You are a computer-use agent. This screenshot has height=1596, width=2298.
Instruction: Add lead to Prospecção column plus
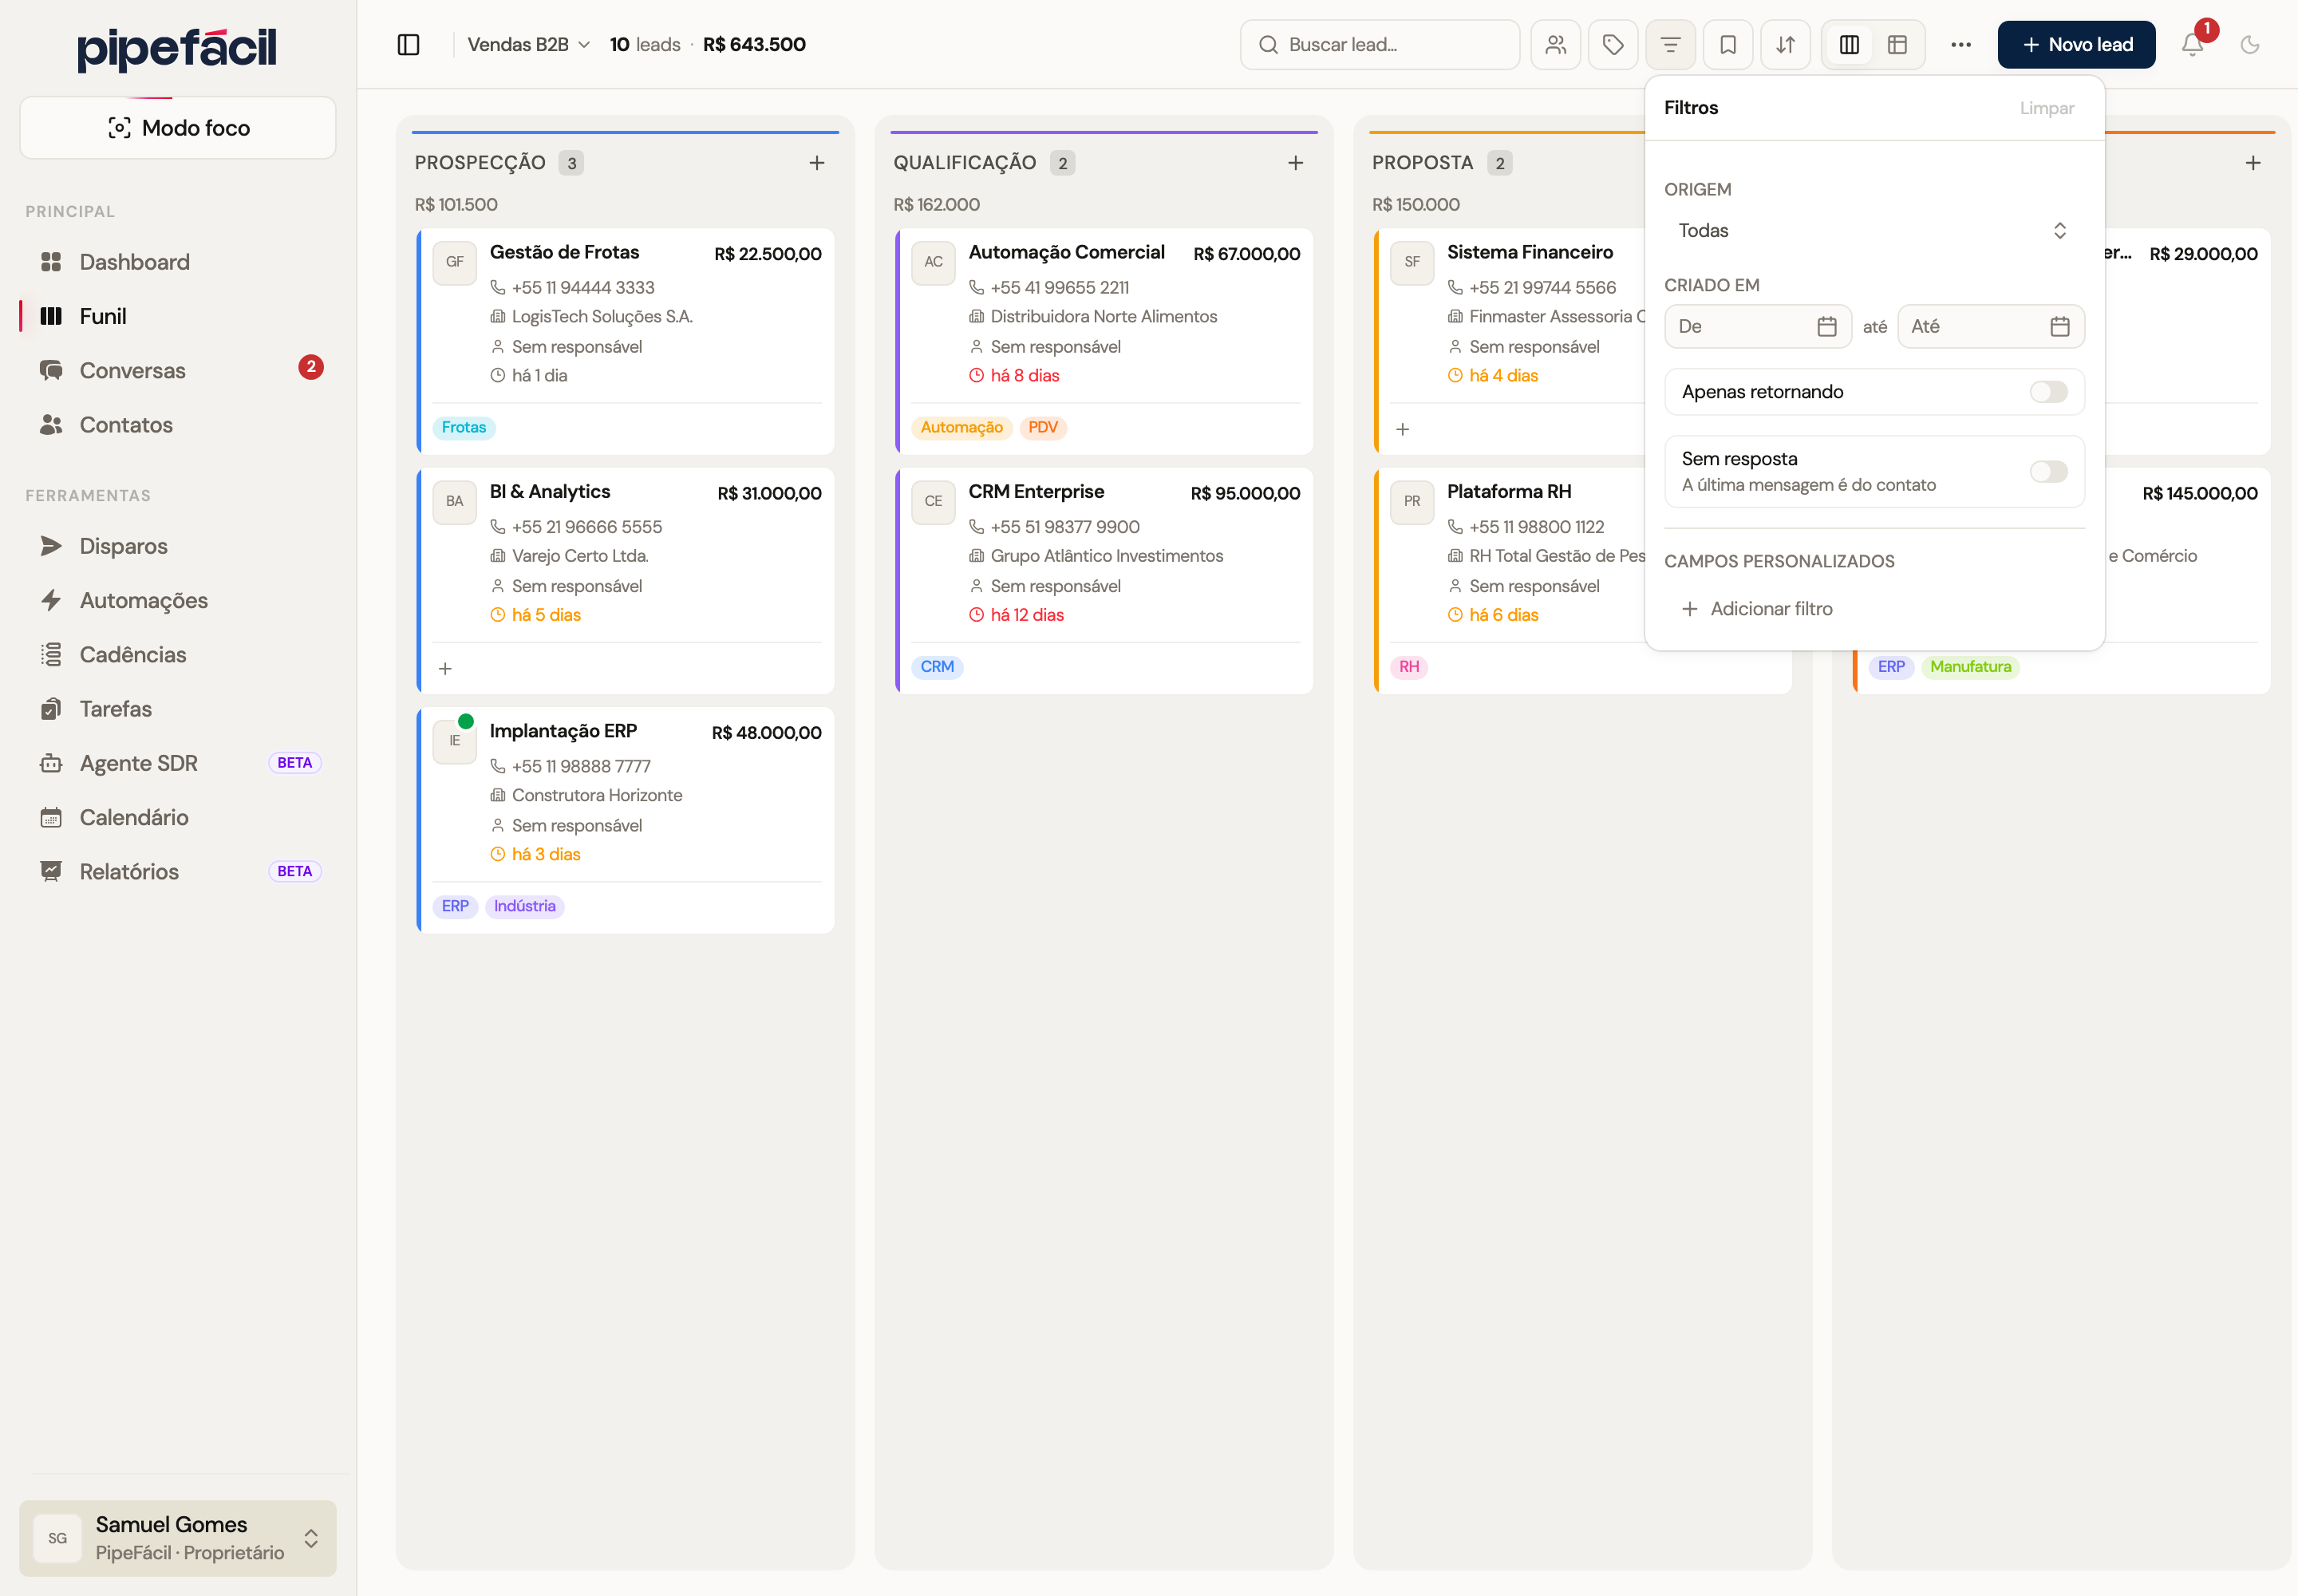click(817, 163)
